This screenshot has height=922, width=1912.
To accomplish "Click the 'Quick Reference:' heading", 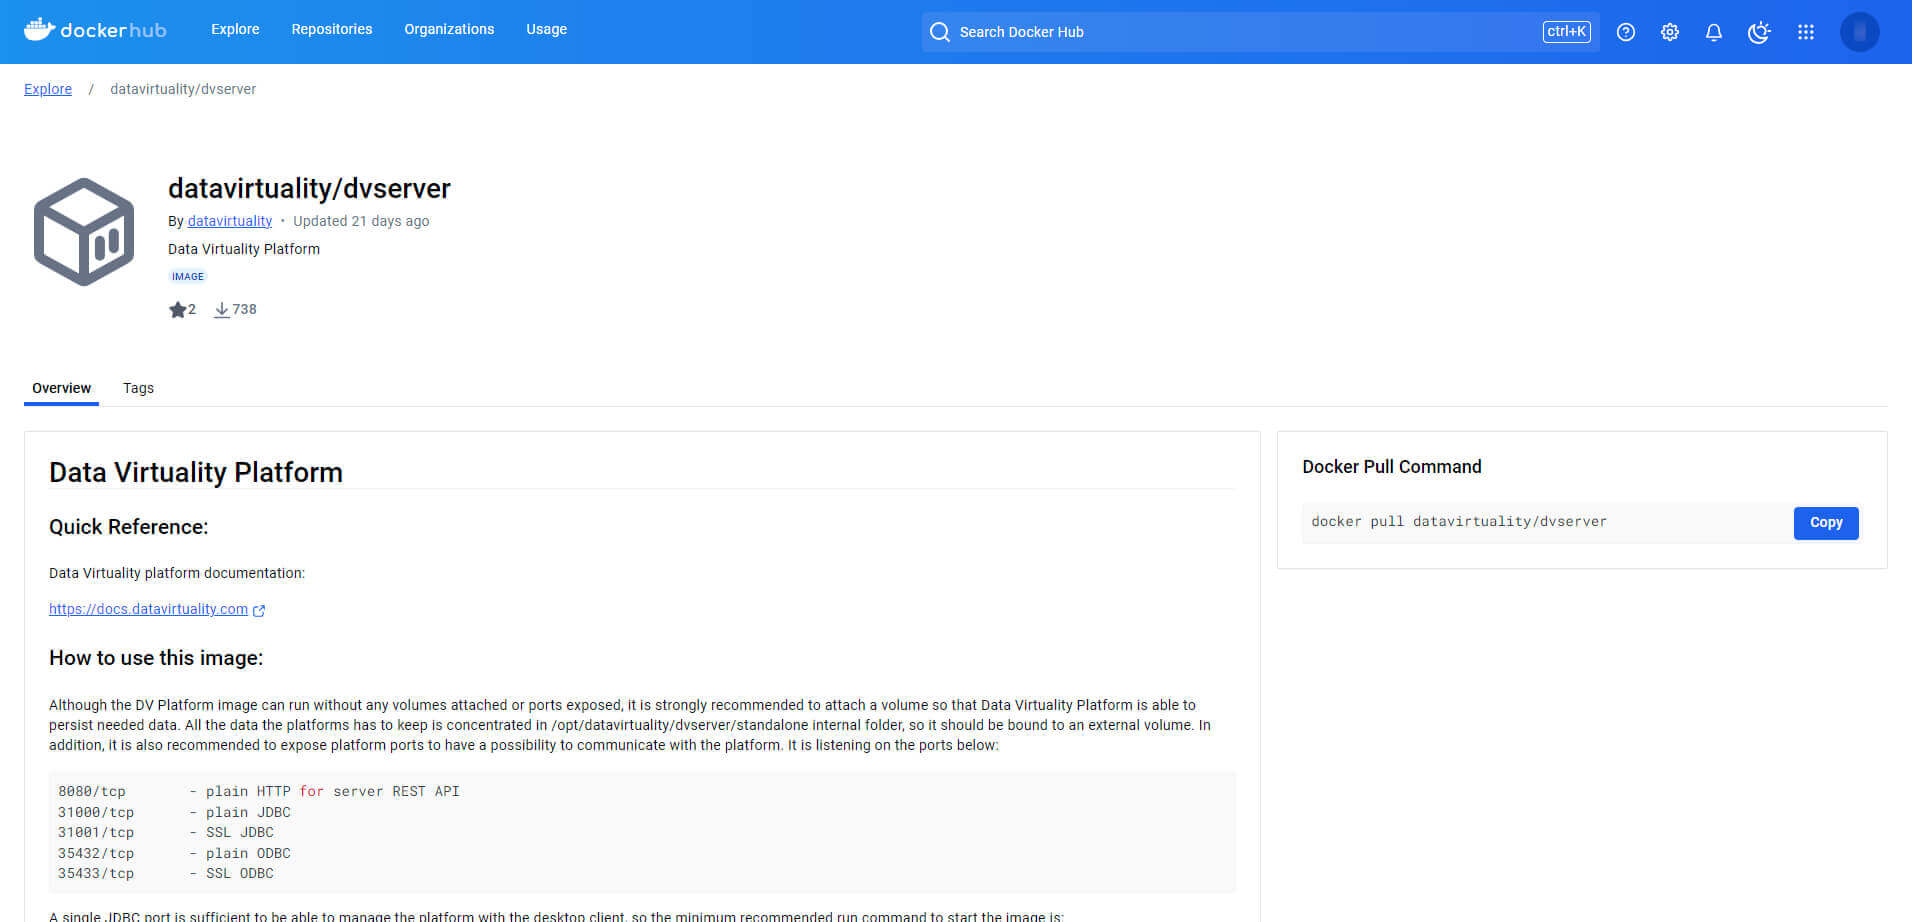I will point(129,527).
